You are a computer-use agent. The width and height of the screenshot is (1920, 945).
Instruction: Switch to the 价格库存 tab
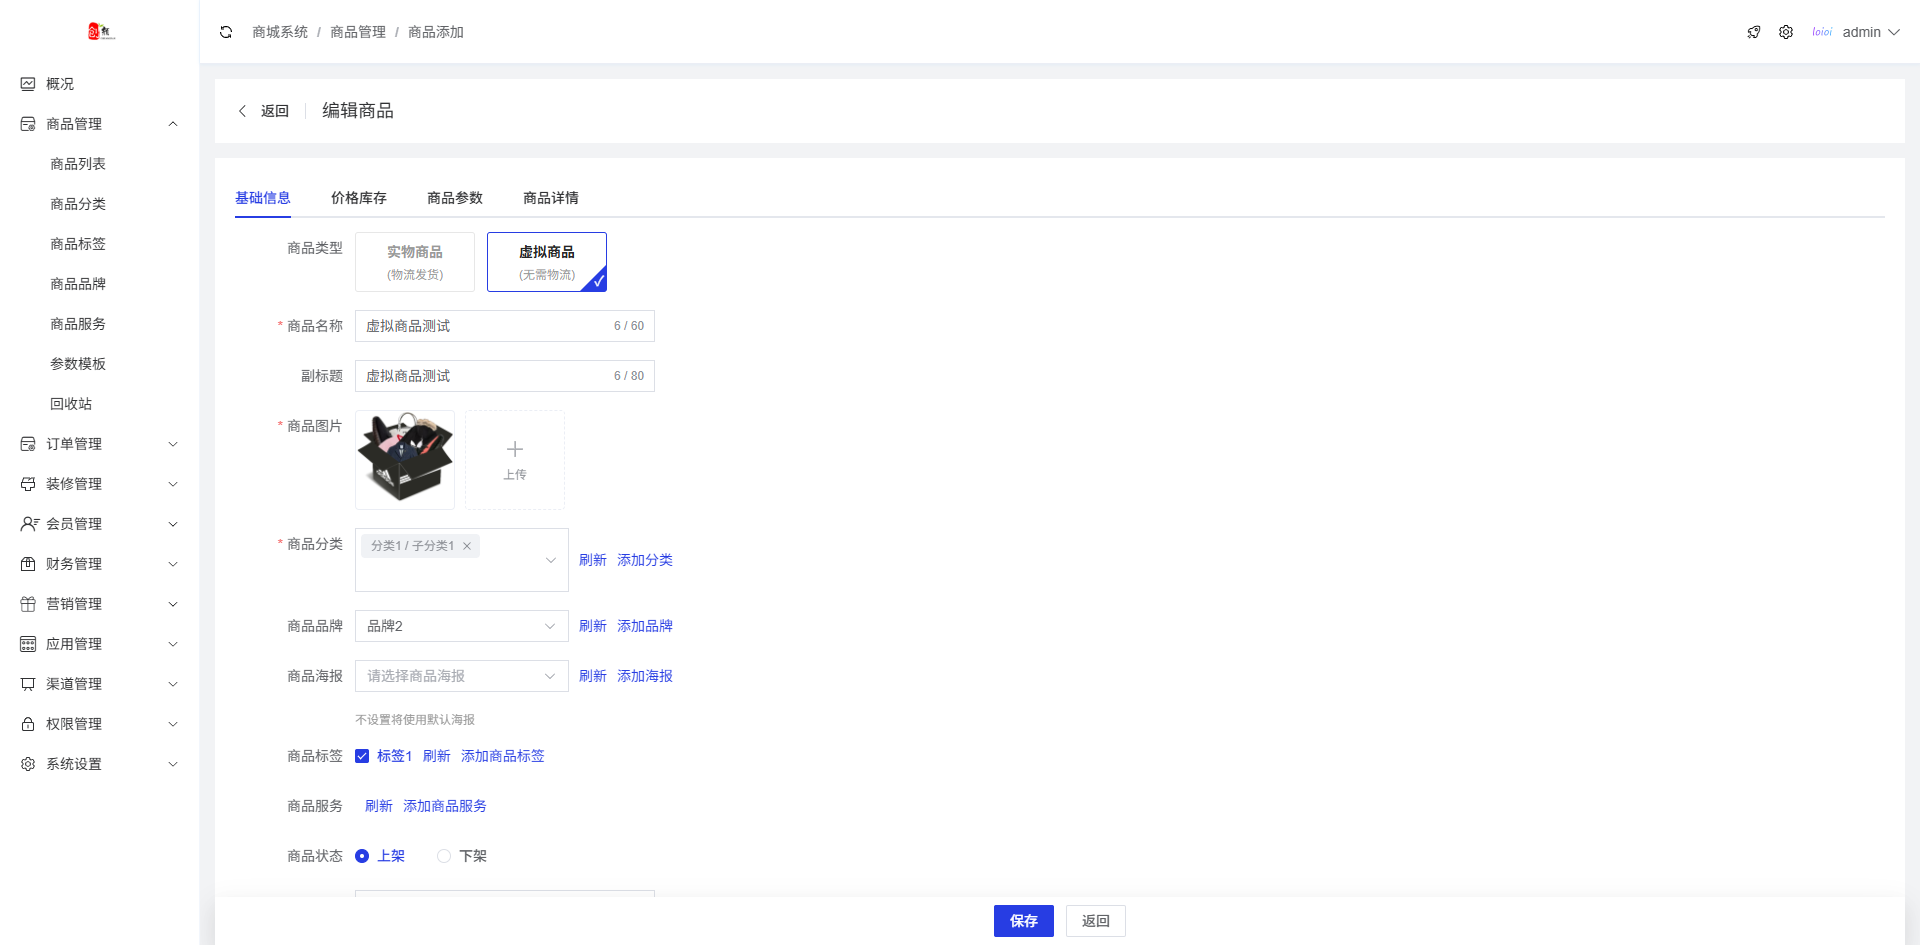click(359, 198)
